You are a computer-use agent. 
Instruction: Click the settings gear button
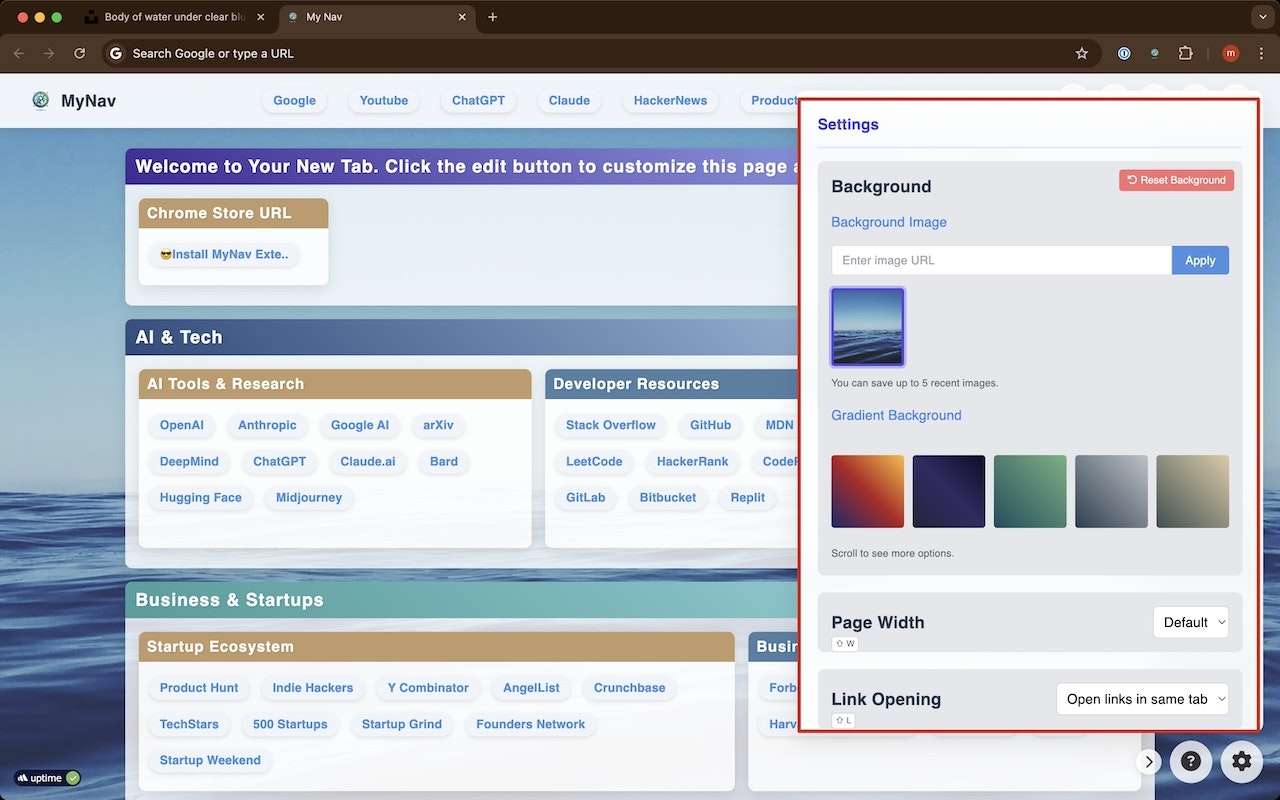(x=1242, y=761)
